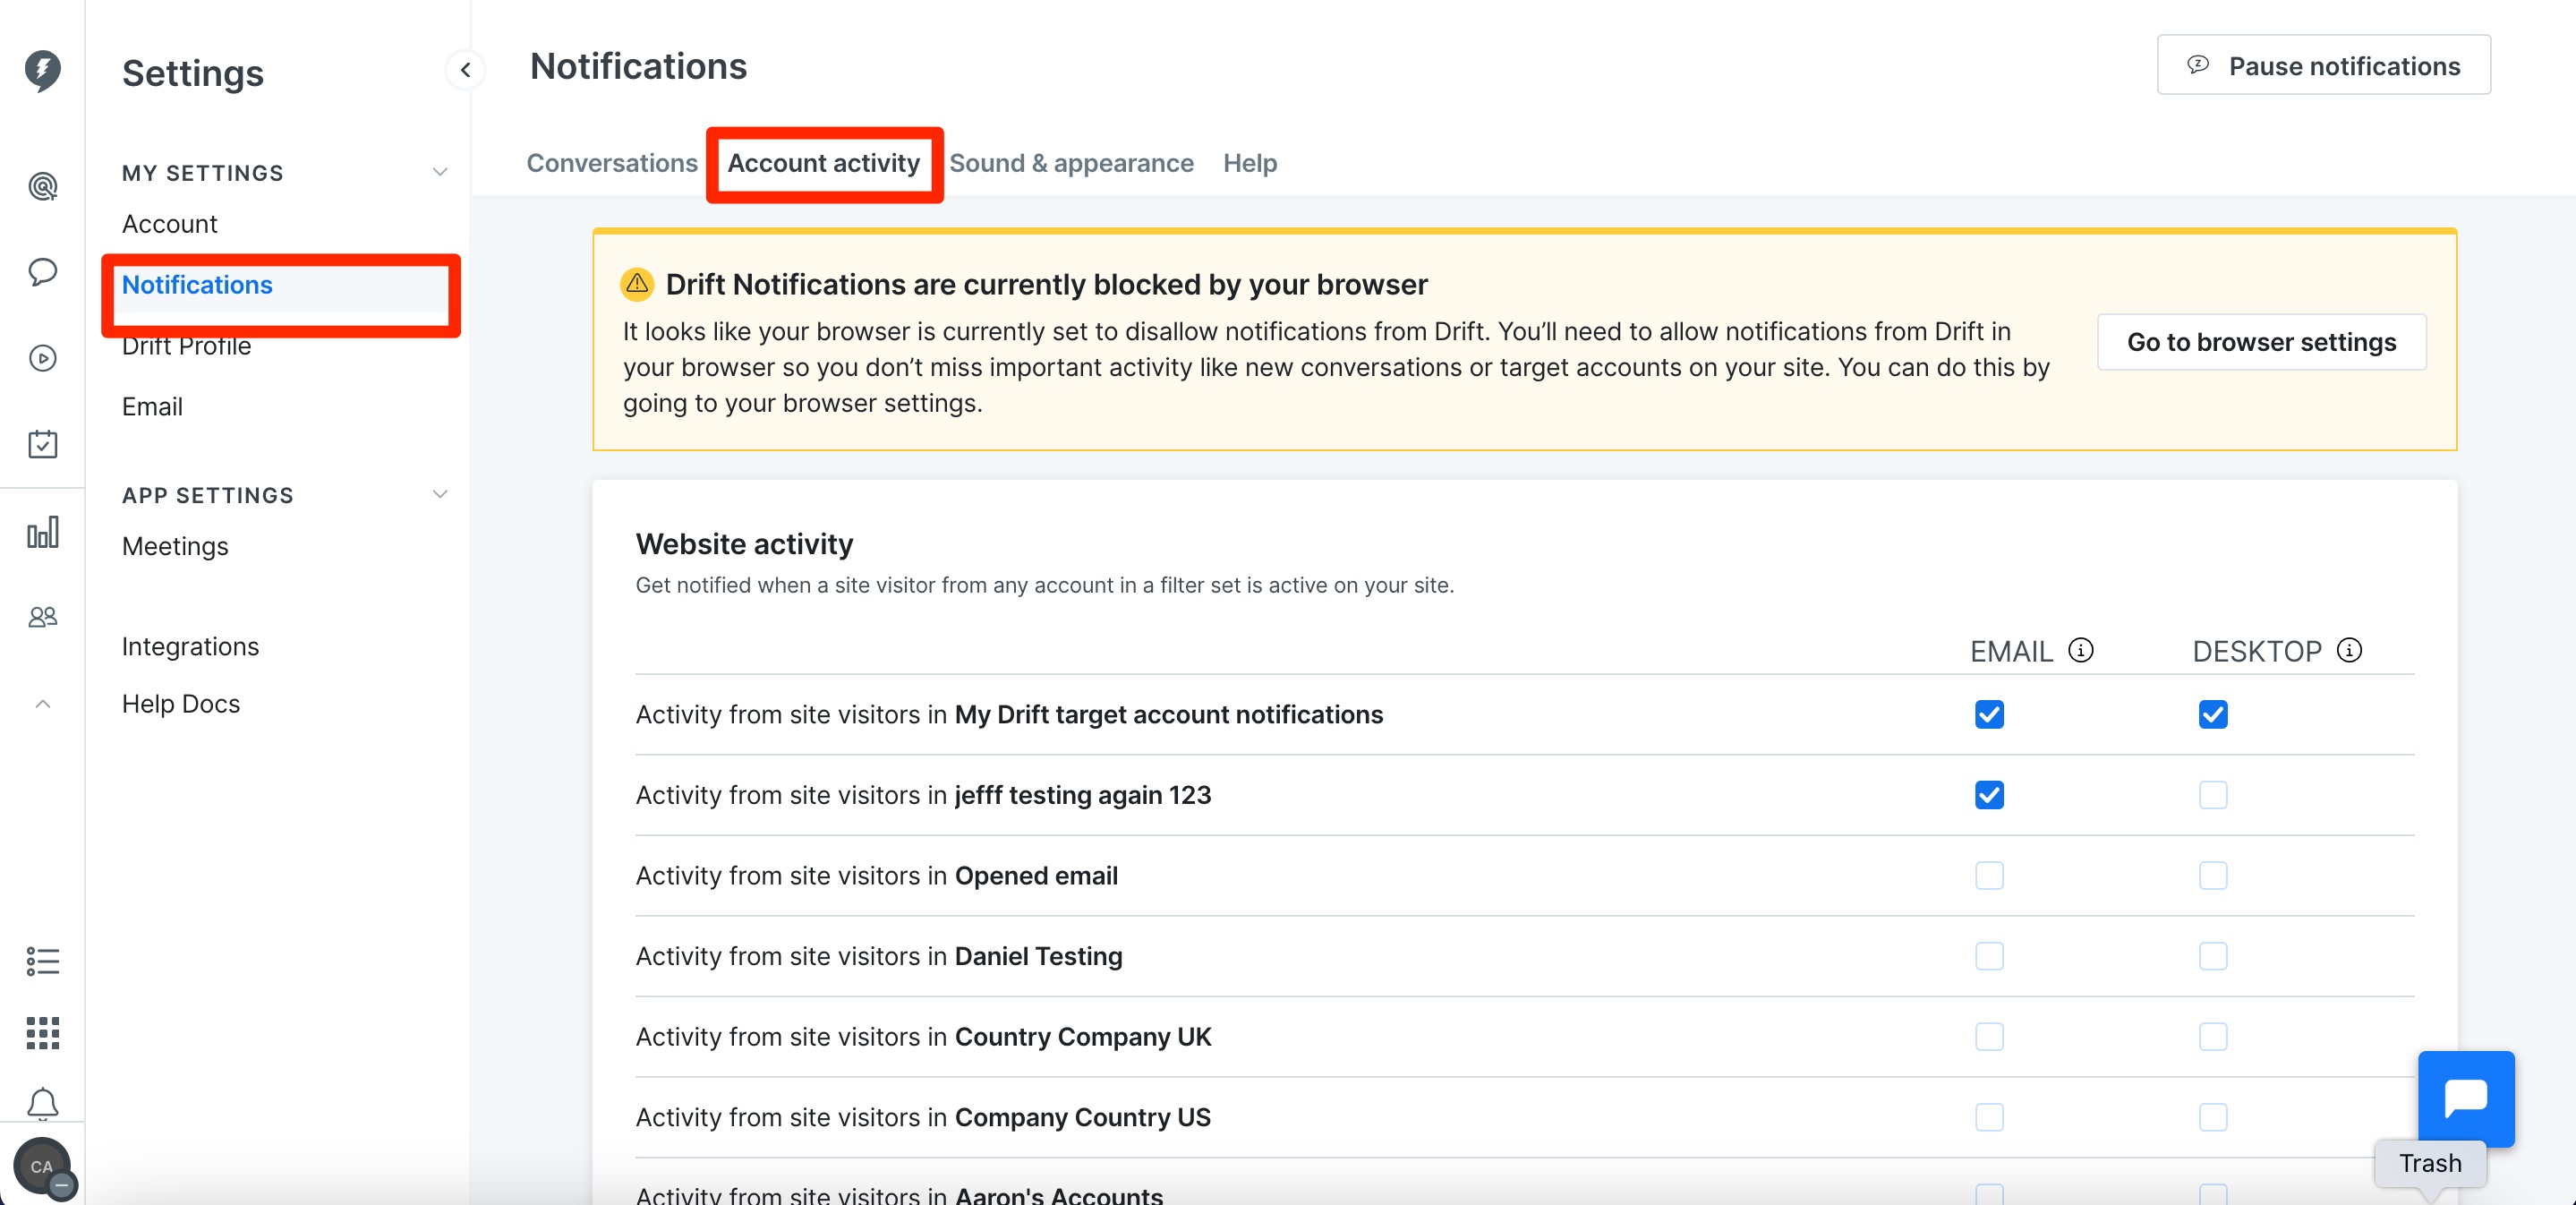This screenshot has width=2576, height=1205.
Task: Click the EMAIL column info icon
Action: pos(2080,651)
